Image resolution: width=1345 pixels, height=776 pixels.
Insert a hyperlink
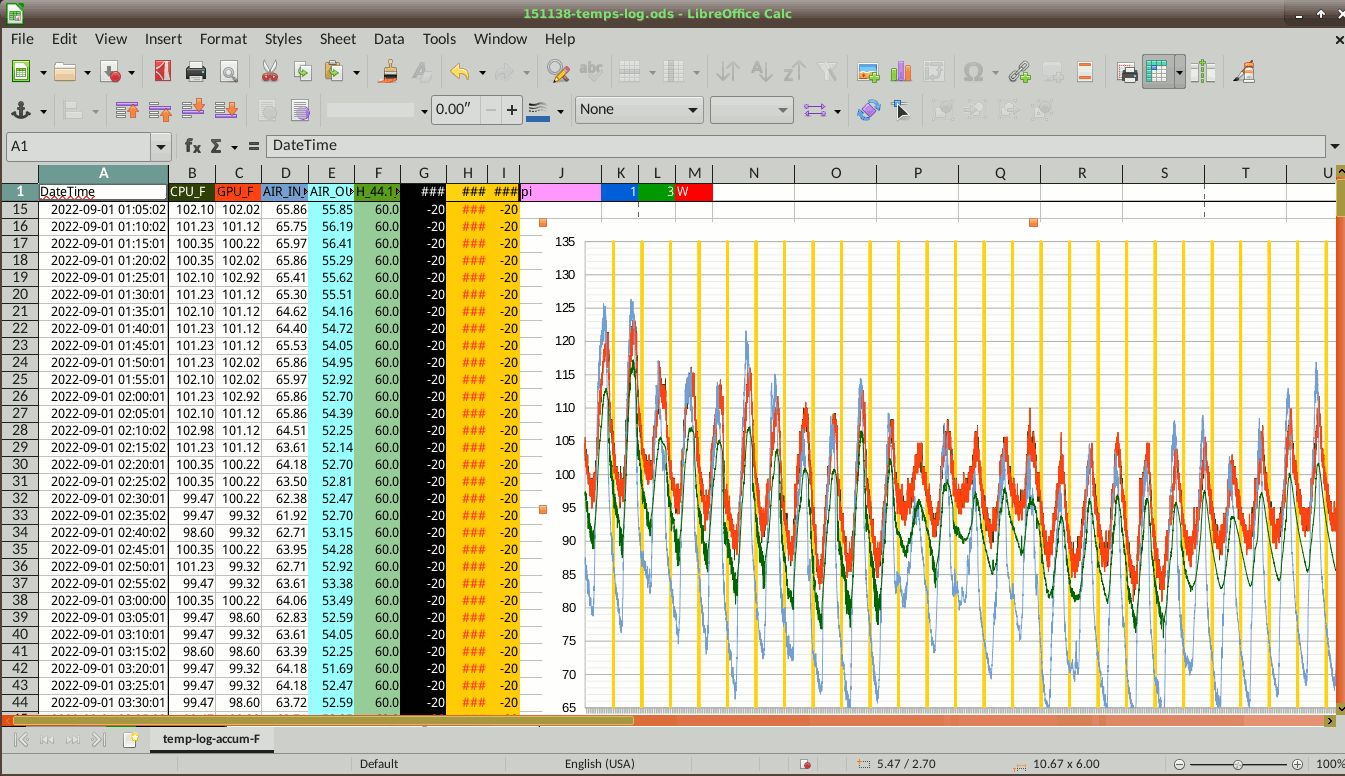[1019, 72]
